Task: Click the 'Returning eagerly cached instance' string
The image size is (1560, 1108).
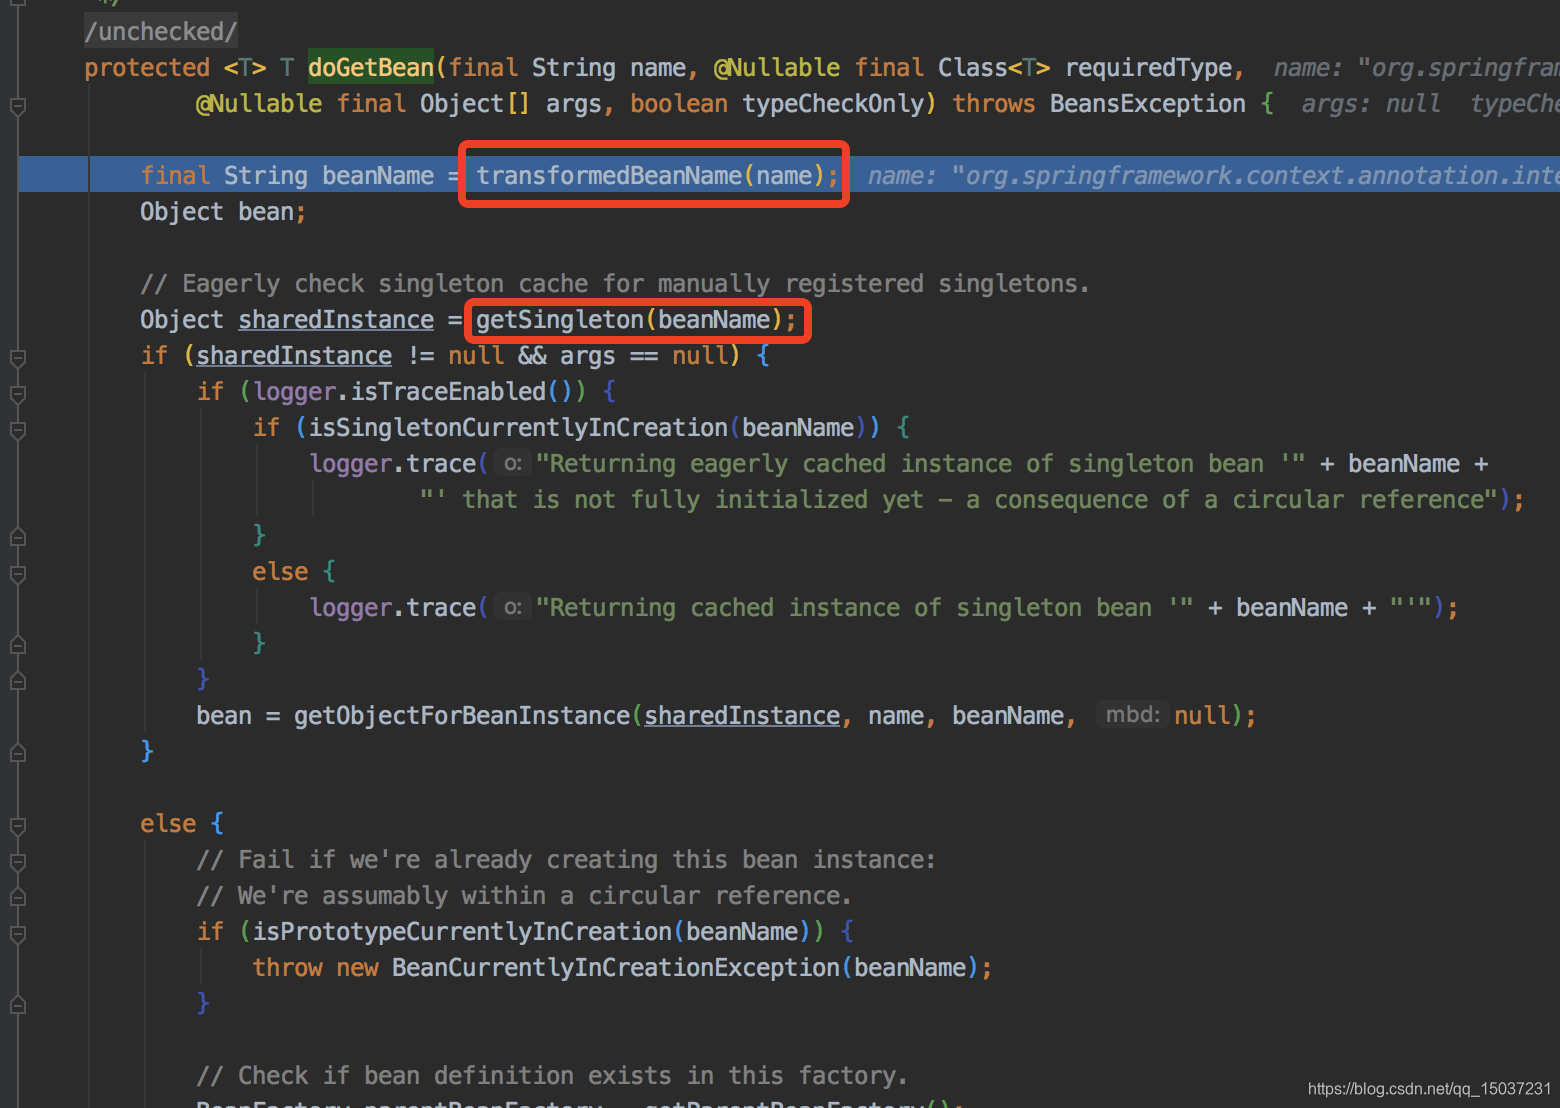Action: point(920,464)
